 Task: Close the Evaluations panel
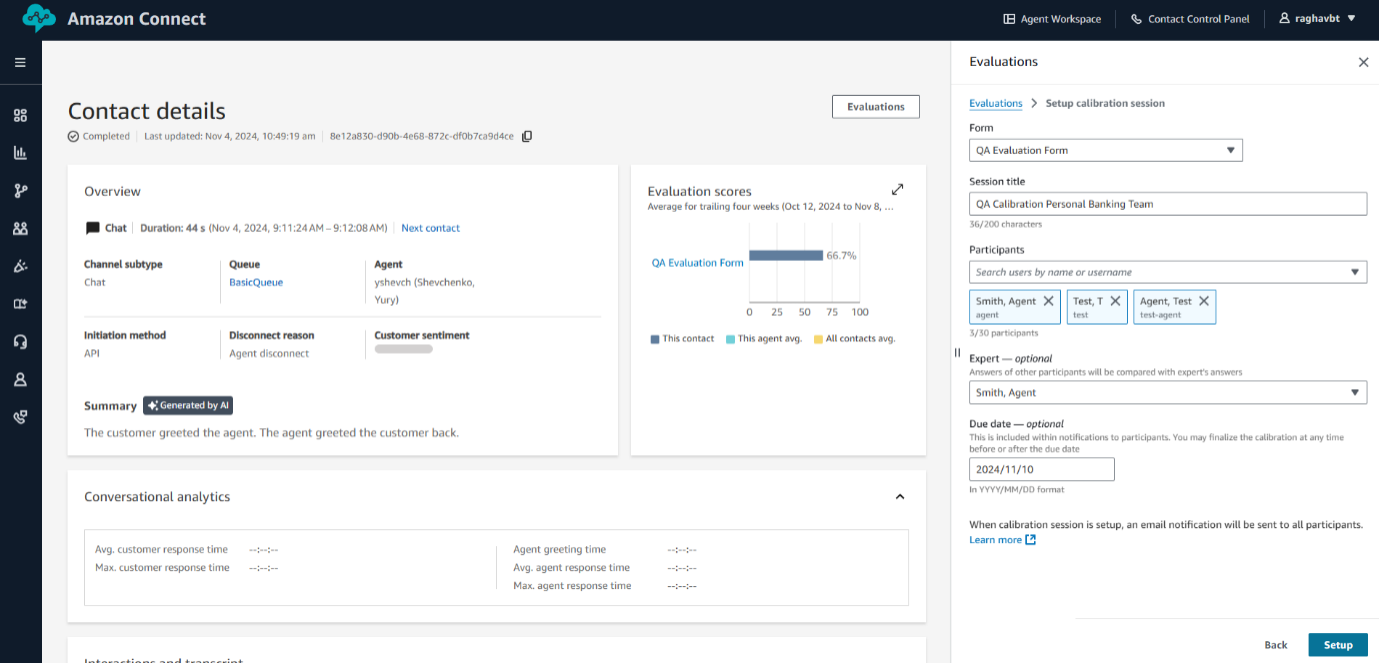[x=1363, y=62]
